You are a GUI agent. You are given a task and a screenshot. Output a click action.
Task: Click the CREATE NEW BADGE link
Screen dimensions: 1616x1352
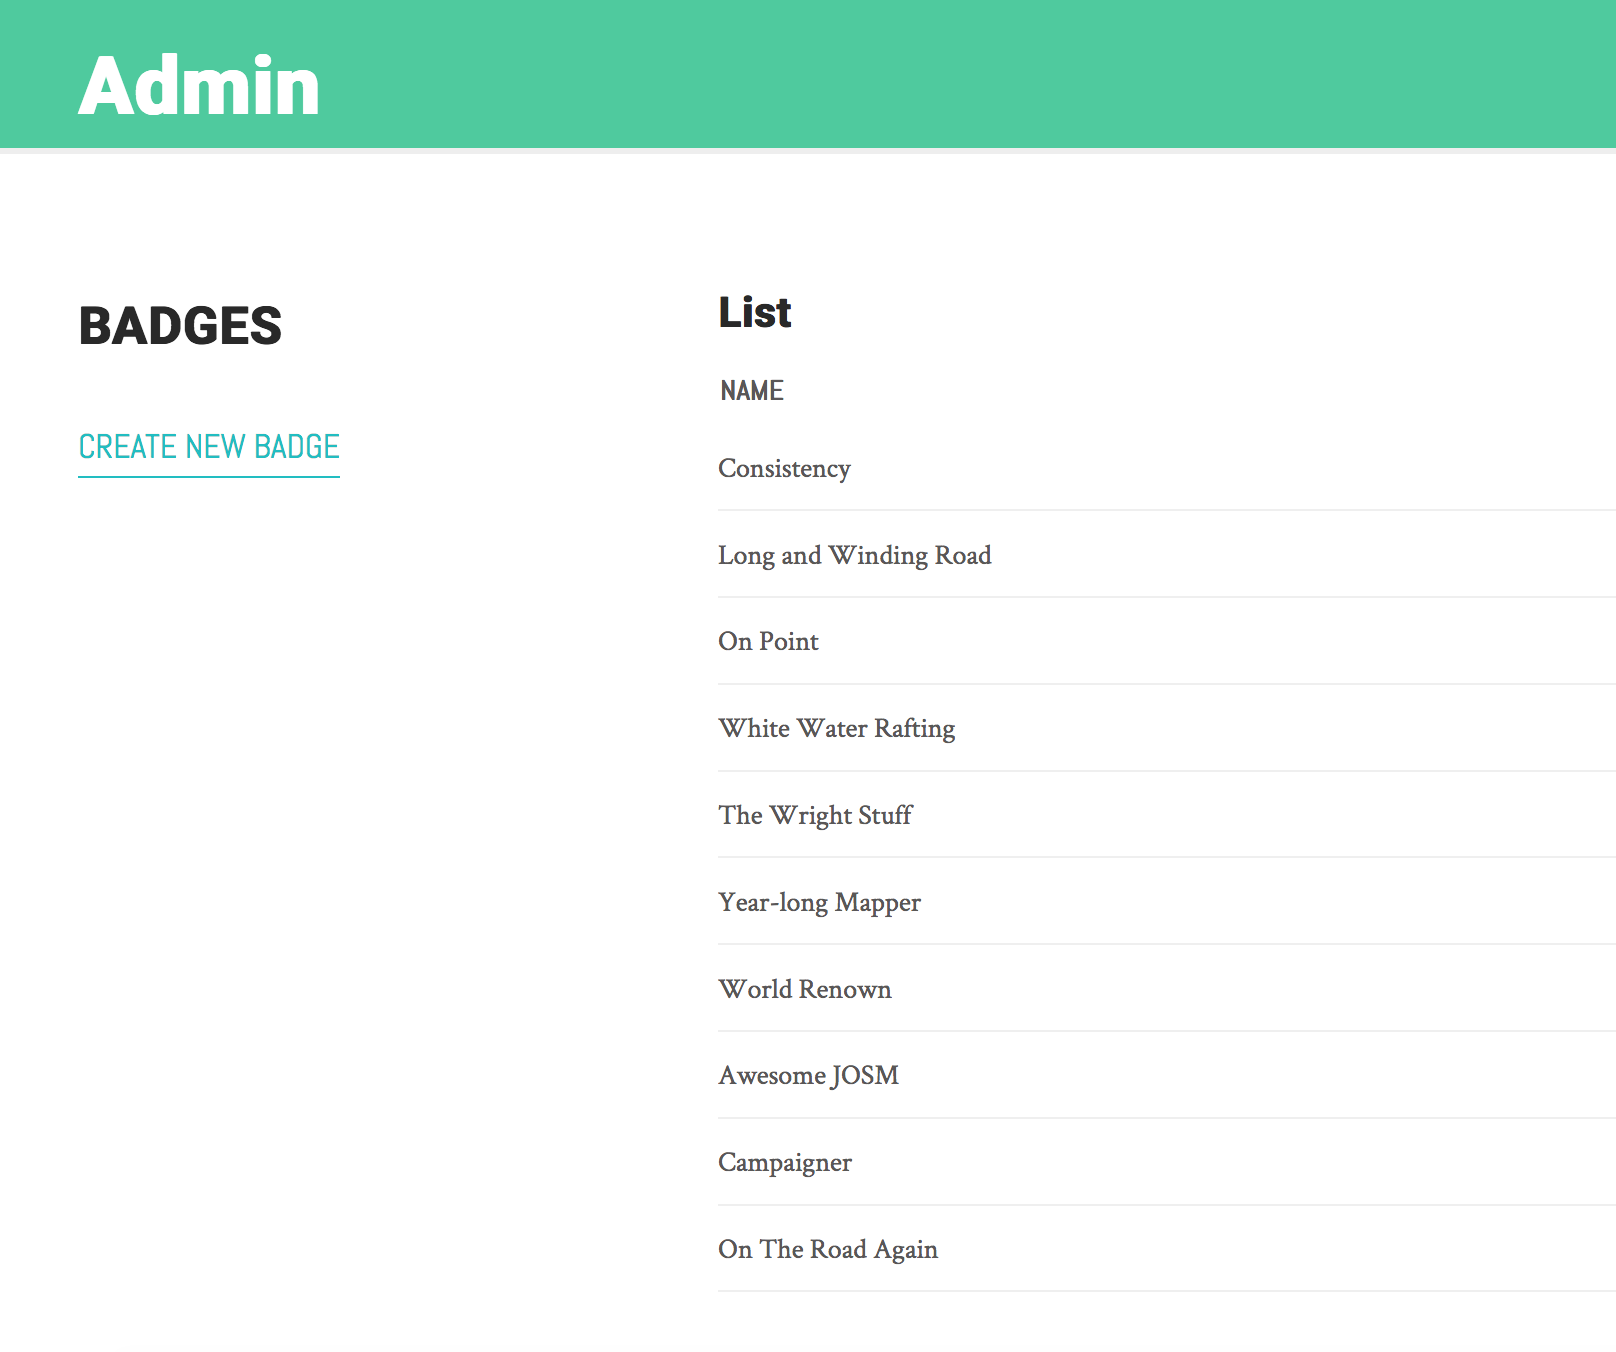click(x=209, y=447)
